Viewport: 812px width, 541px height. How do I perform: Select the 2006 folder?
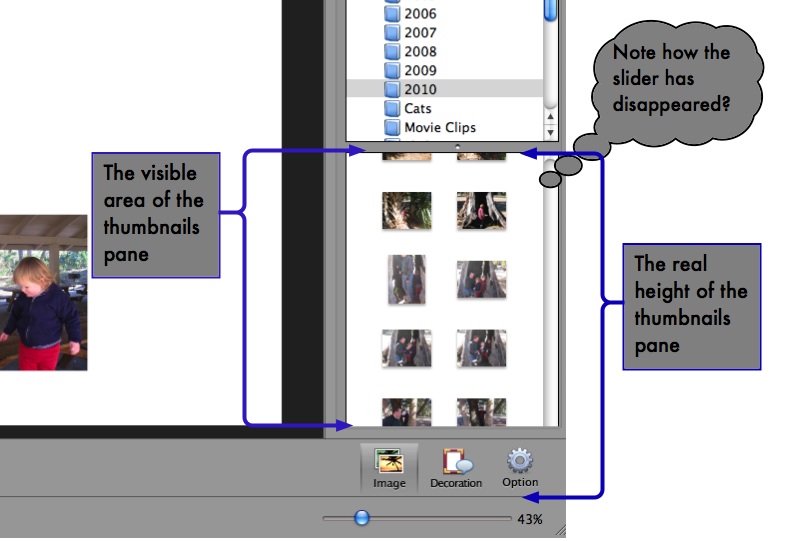click(x=444, y=13)
